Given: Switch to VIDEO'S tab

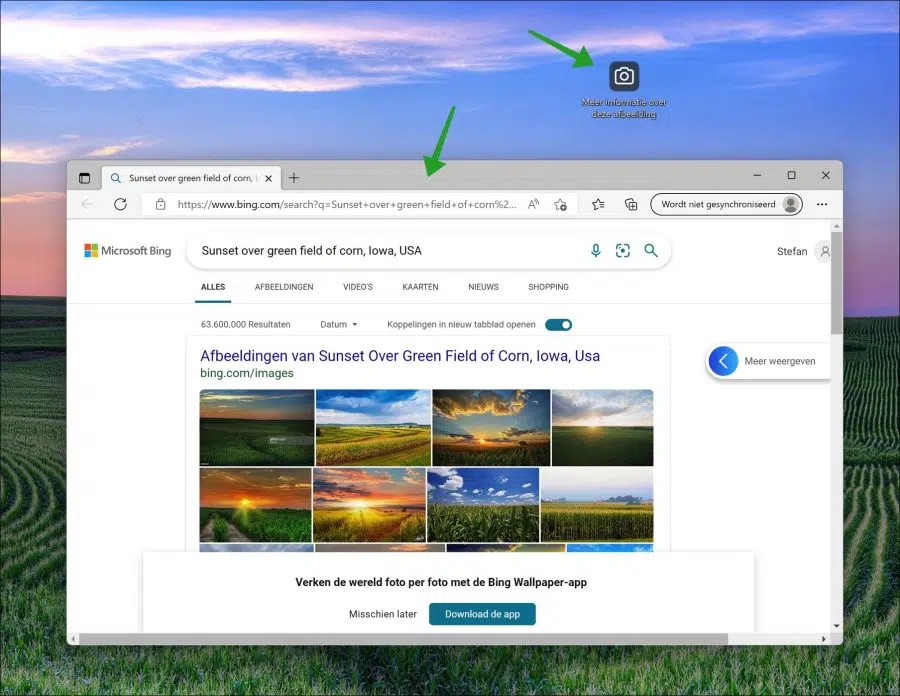Looking at the screenshot, I should 358,287.
